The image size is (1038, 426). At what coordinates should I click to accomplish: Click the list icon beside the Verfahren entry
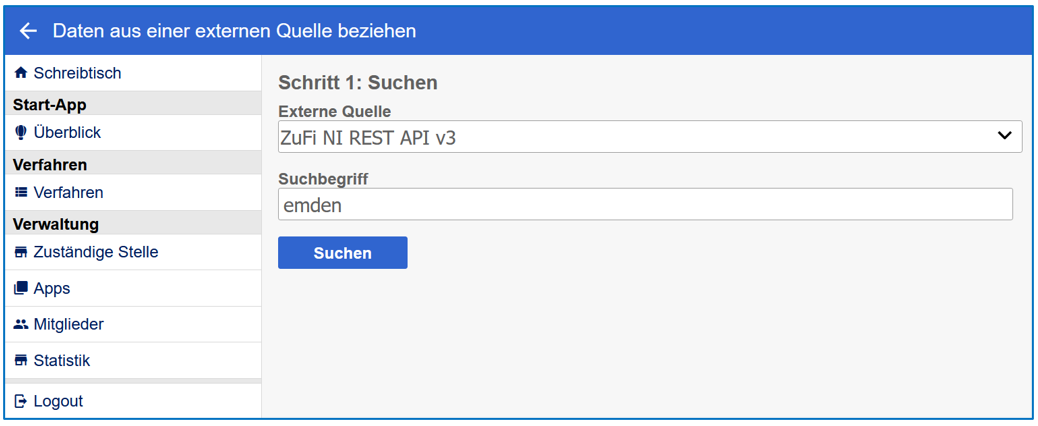click(x=21, y=192)
